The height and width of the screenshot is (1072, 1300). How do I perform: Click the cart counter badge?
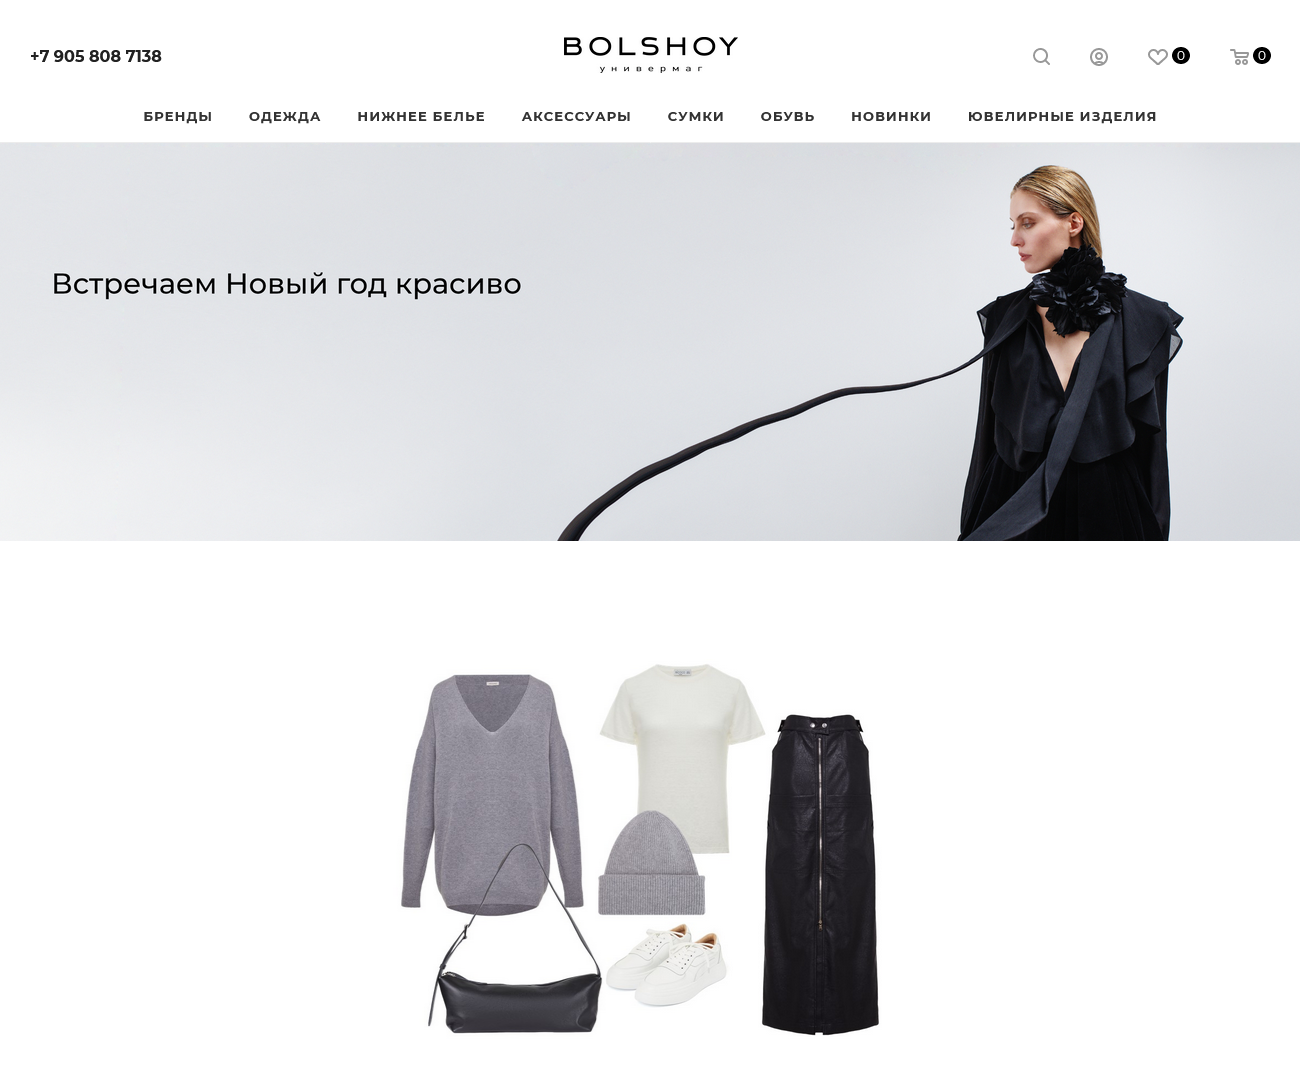[1262, 55]
